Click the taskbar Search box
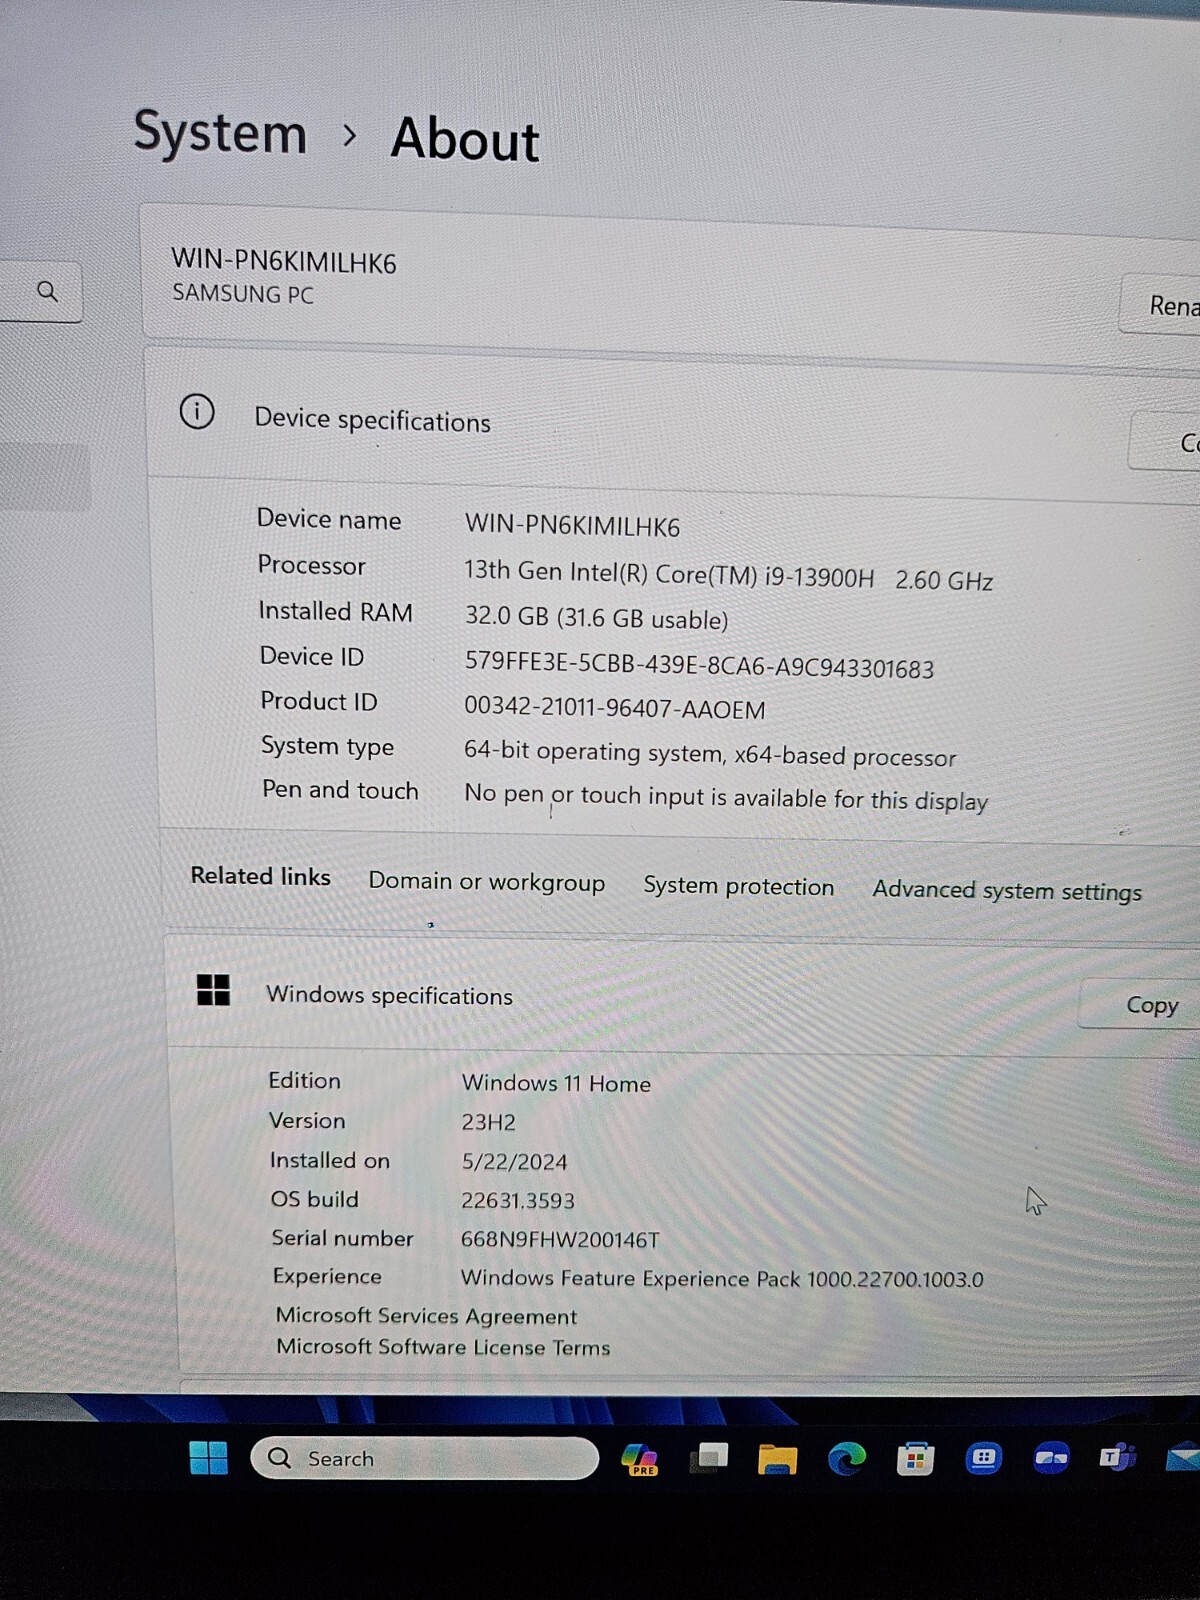The image size is (1200, 1600). point(424,1459)
